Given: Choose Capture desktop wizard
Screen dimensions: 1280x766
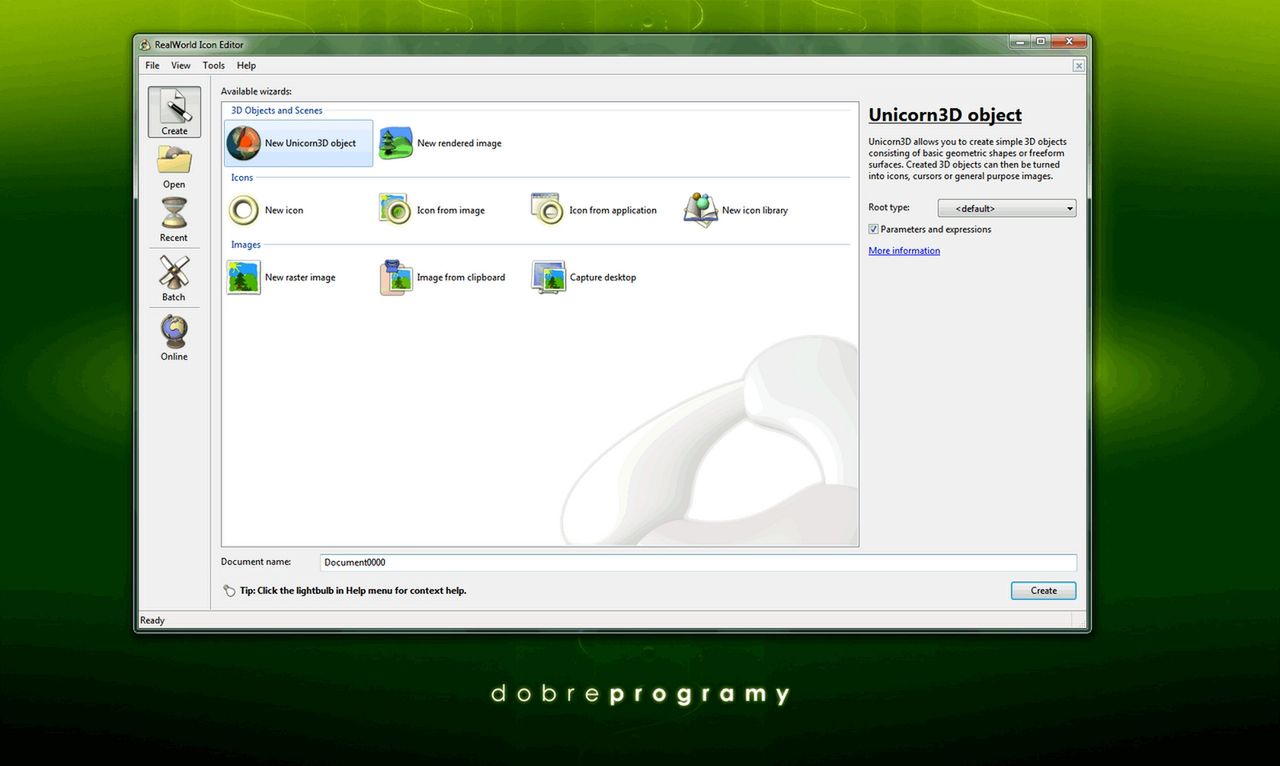Looking at the screenshot, I should tap(584, 277).
